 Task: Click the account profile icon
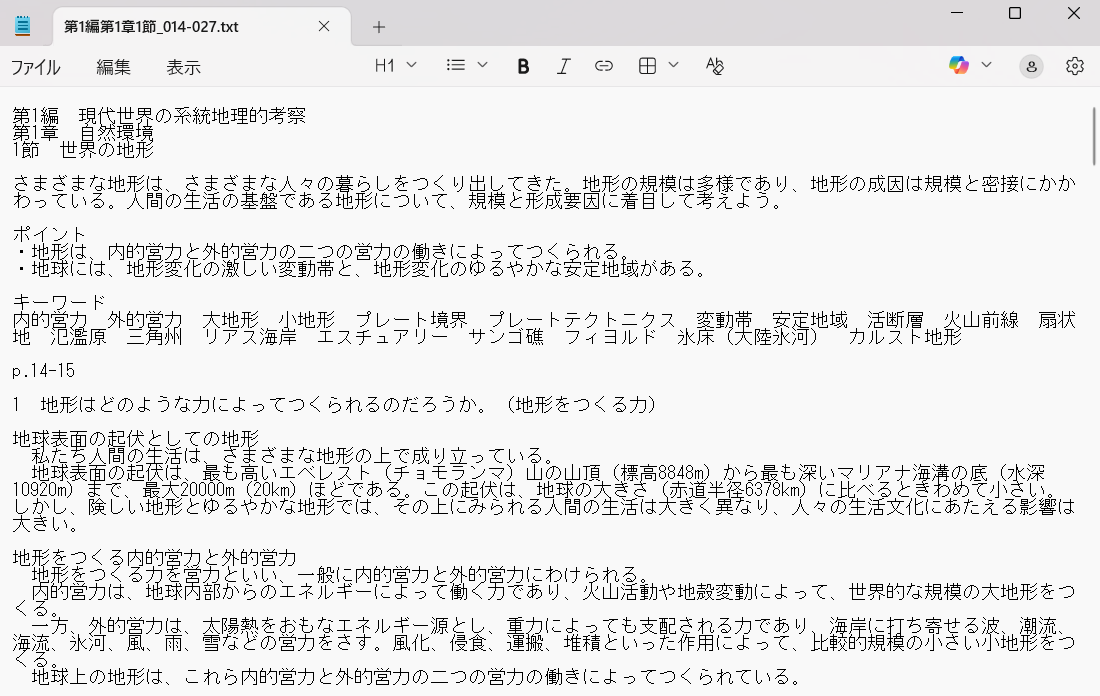click(1031, 66)
